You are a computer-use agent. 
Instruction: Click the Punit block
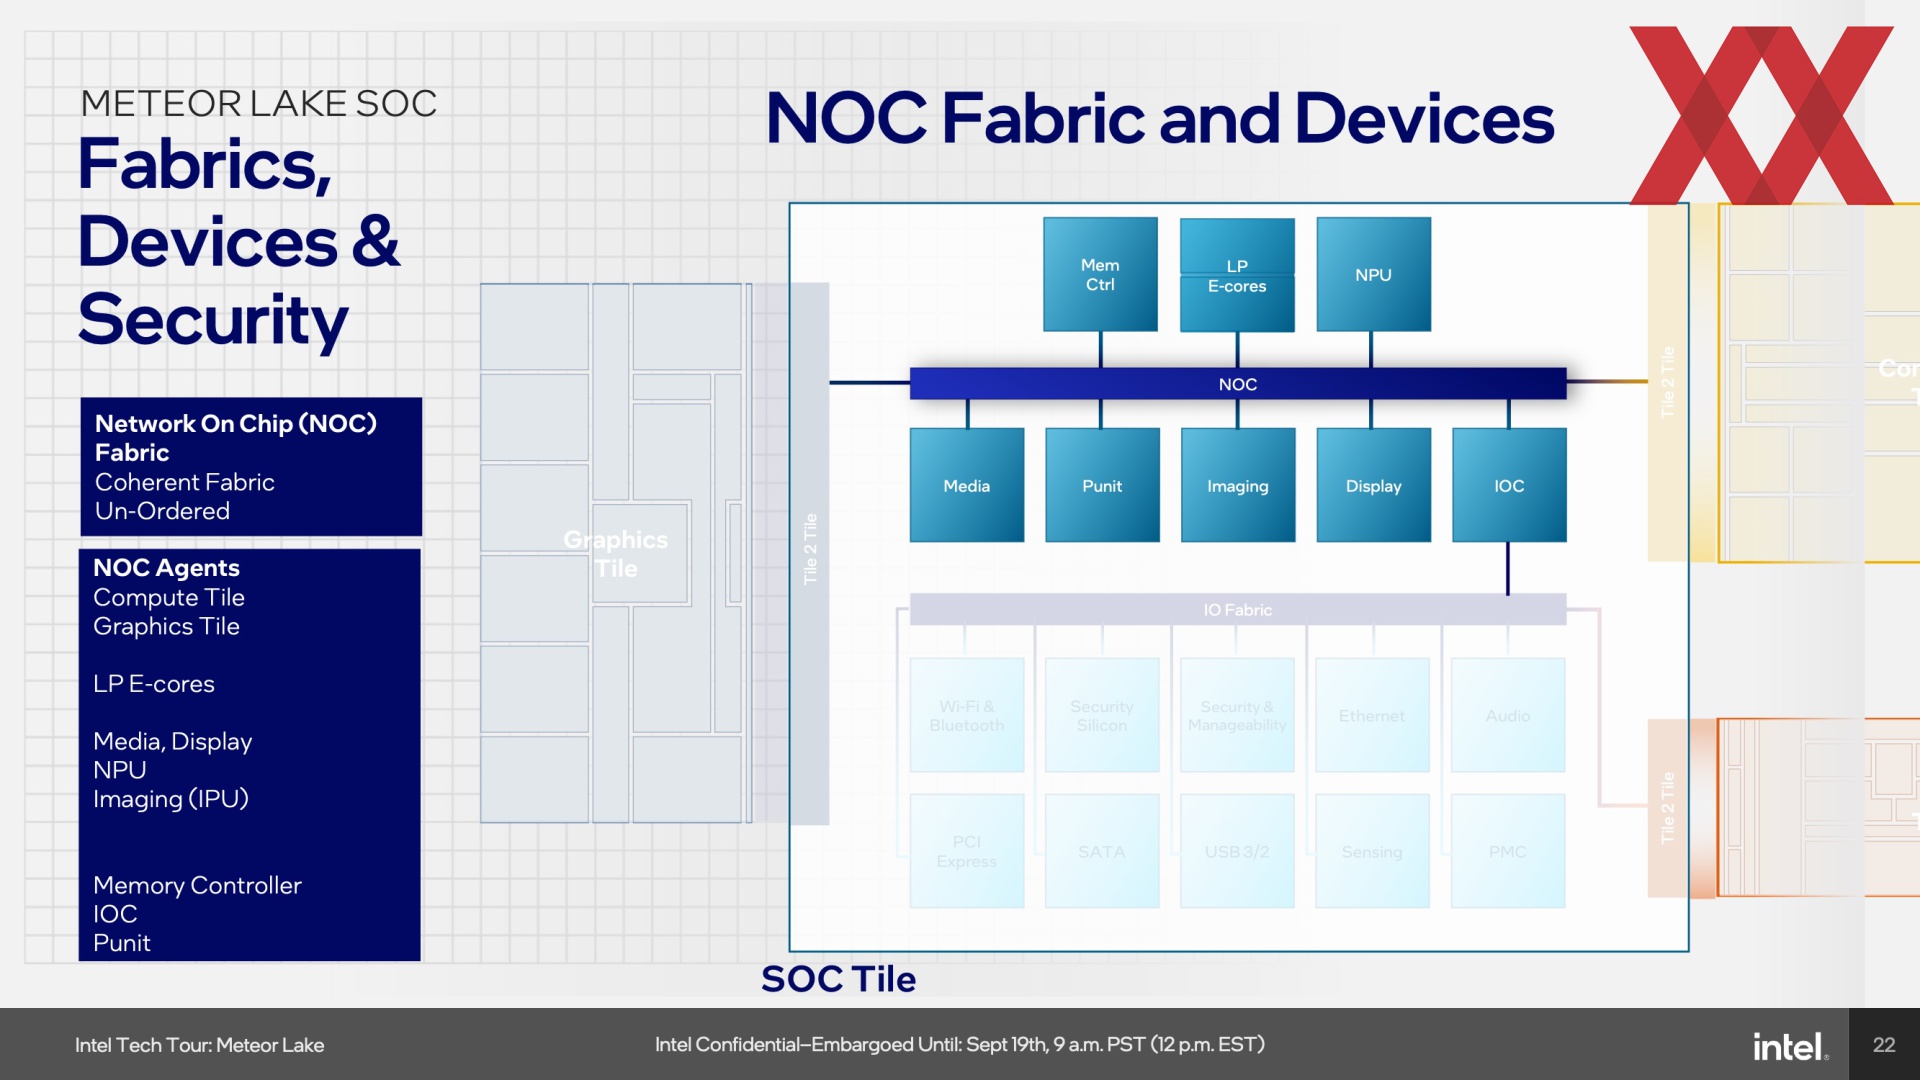point(1102,485)
